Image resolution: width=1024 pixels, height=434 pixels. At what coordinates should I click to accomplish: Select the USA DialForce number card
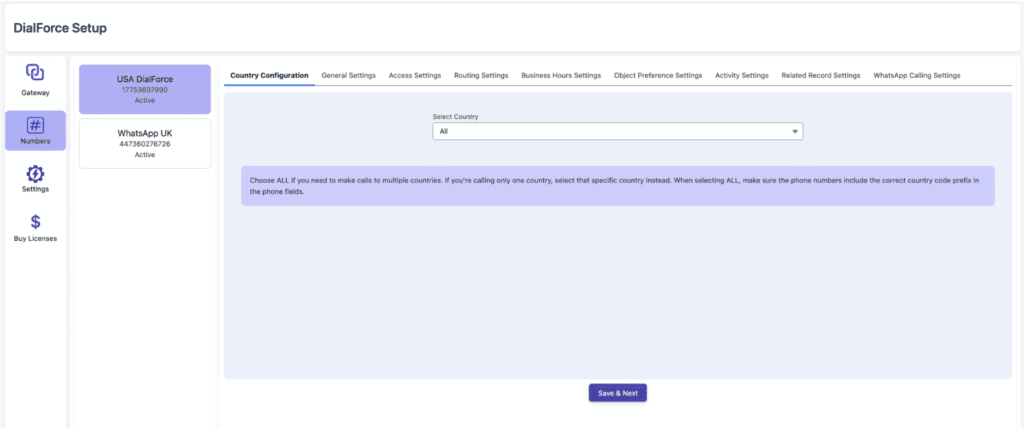click(145, 89)
